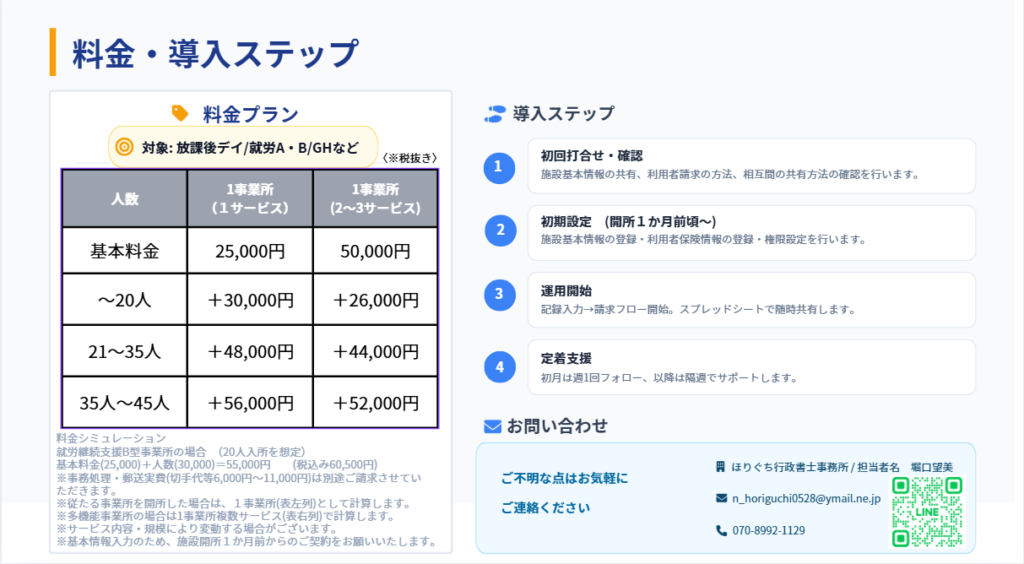This screenshot has height=564, width=1024.
Task: Click the 35人〜45人 row label
Action: tap(125, 403)
